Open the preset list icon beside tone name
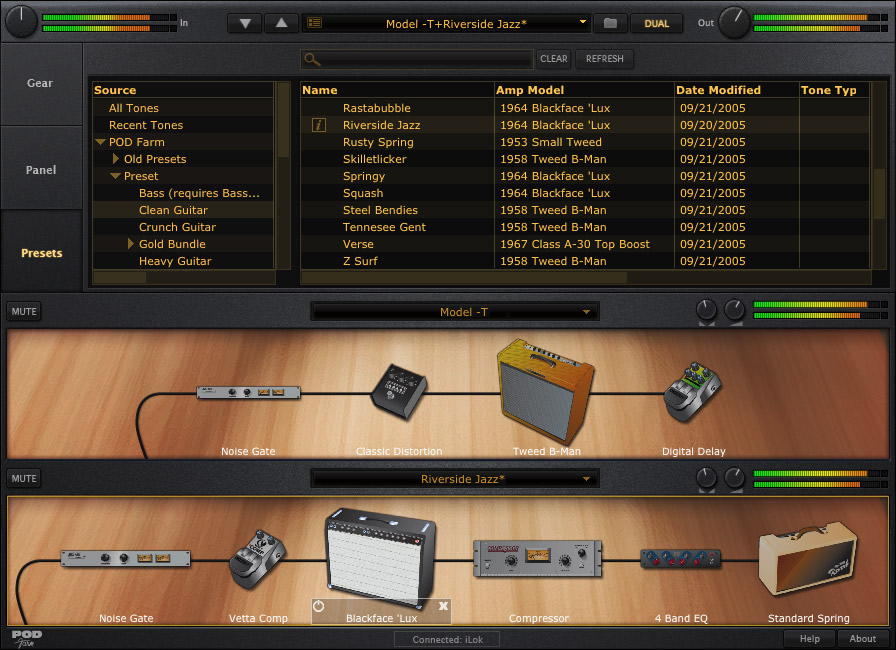896x650 pixels. (x=314, y=23)
